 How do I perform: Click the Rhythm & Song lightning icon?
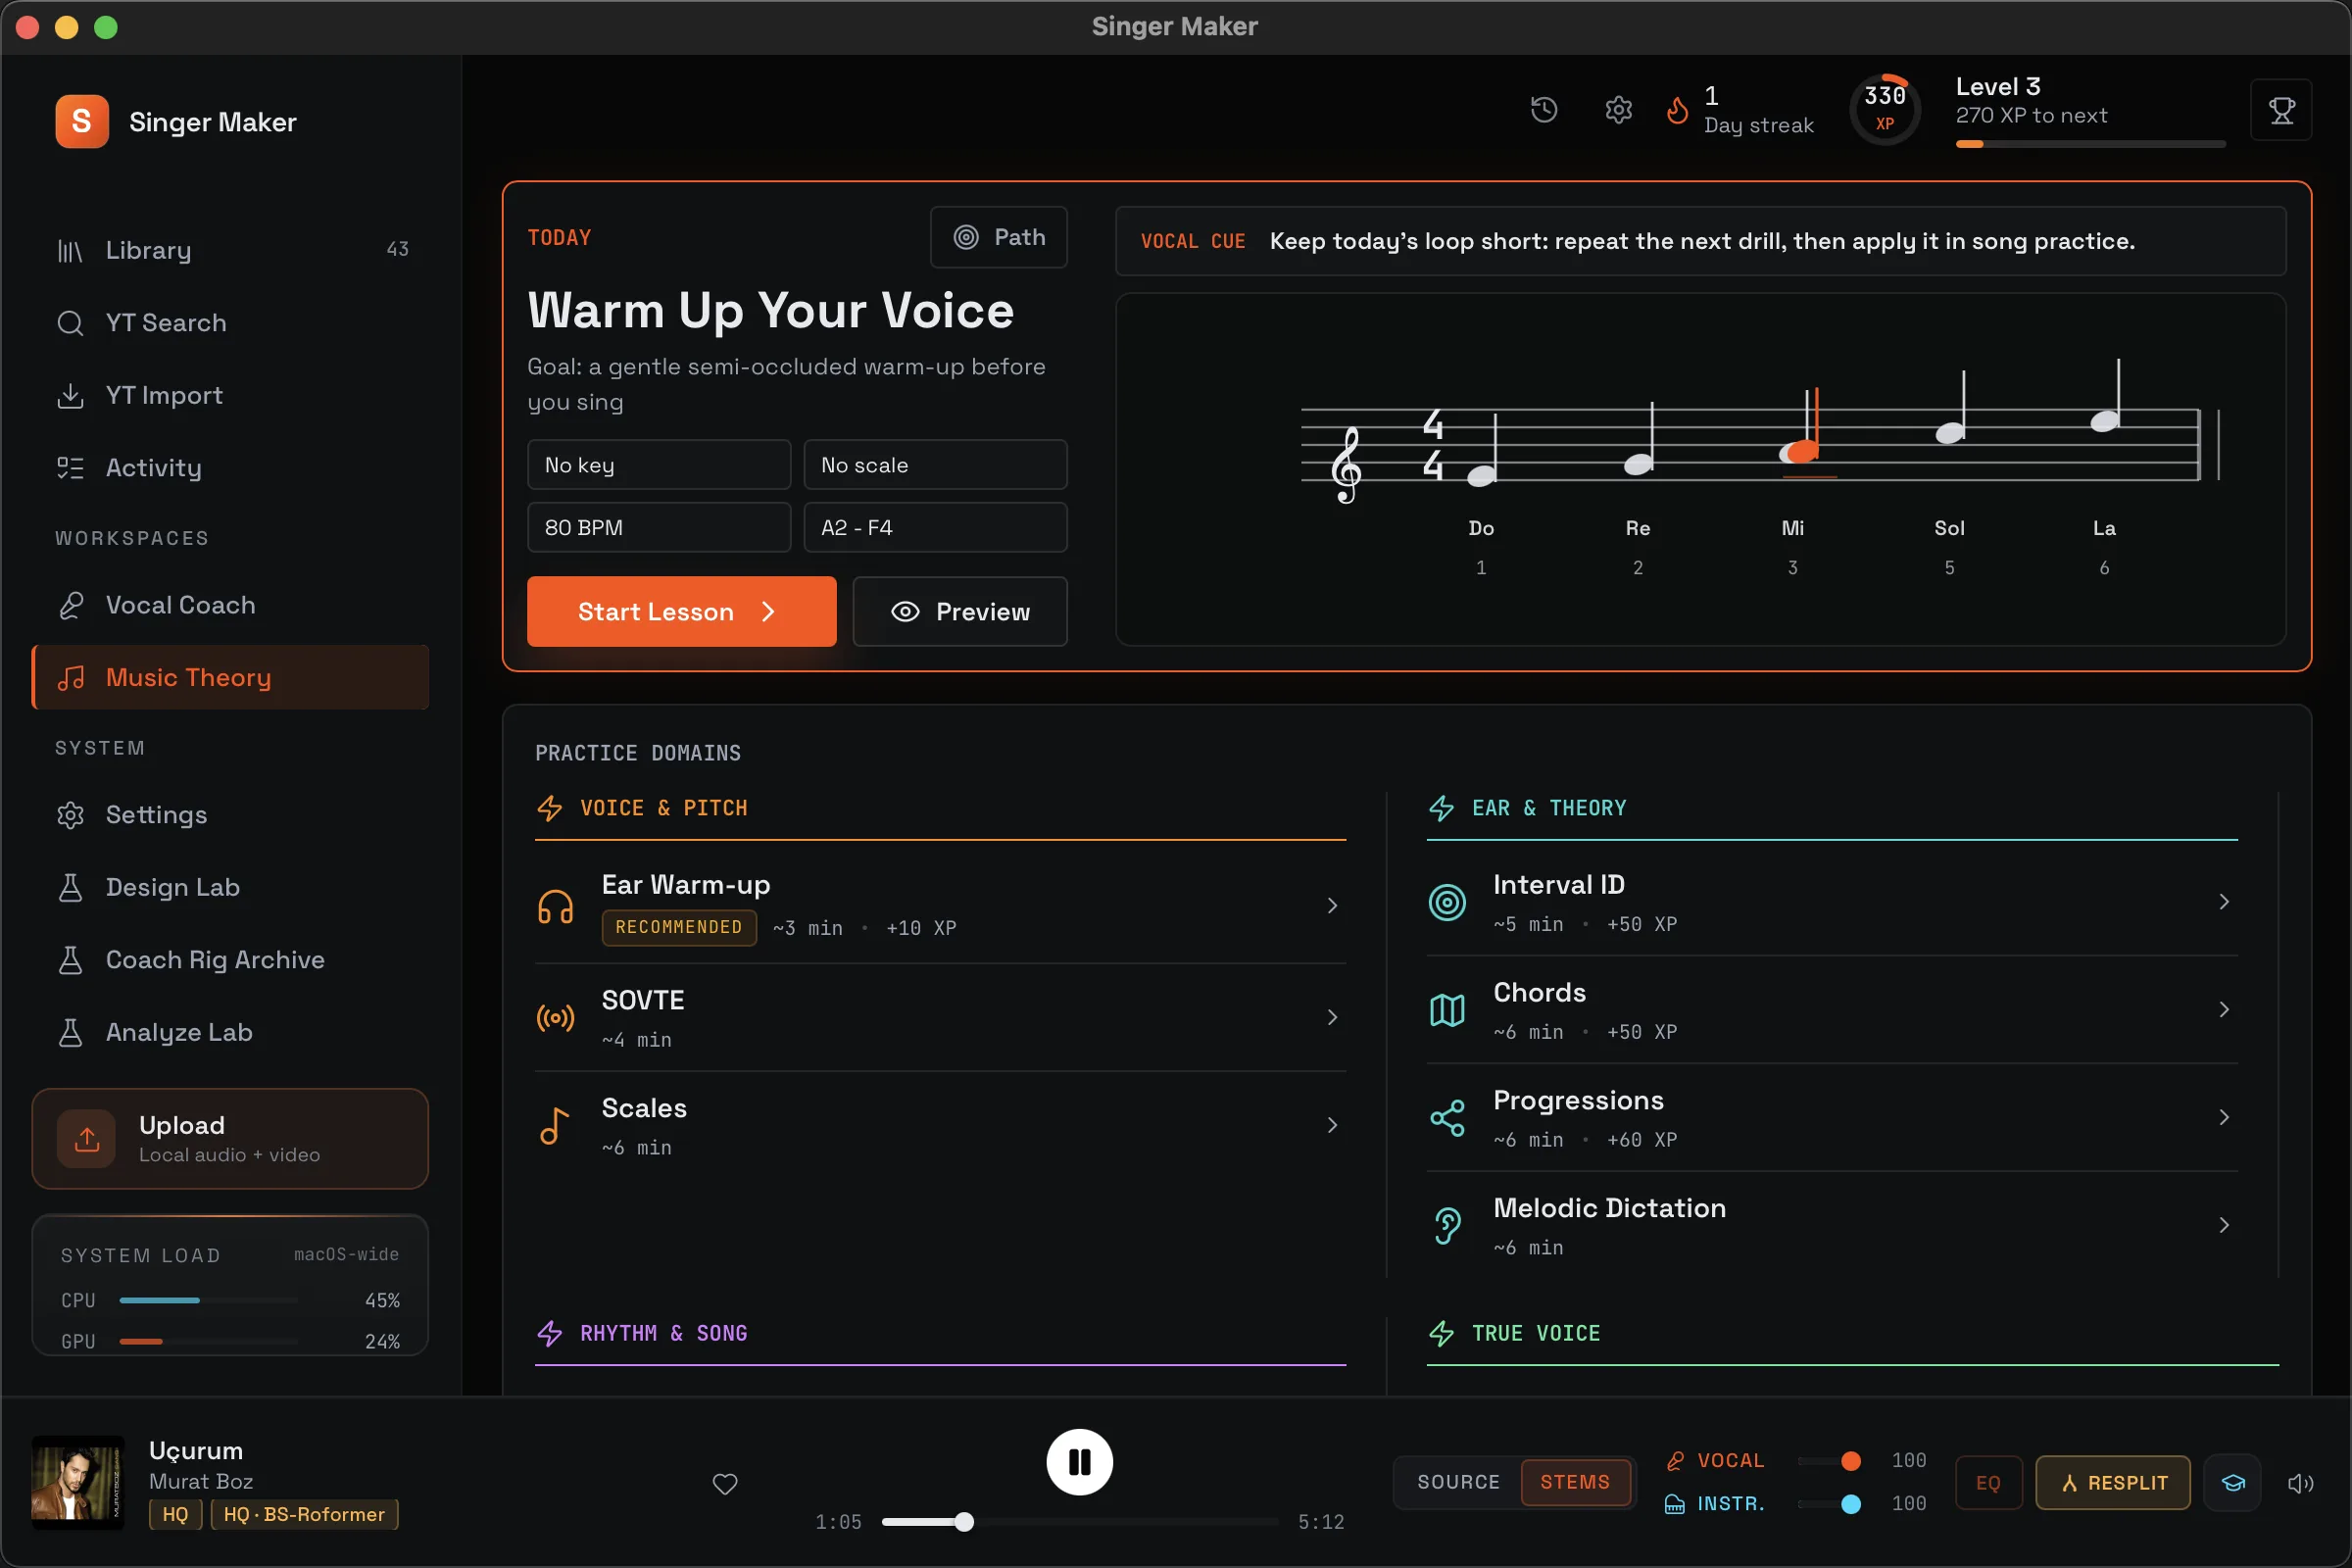point(550,1333)
